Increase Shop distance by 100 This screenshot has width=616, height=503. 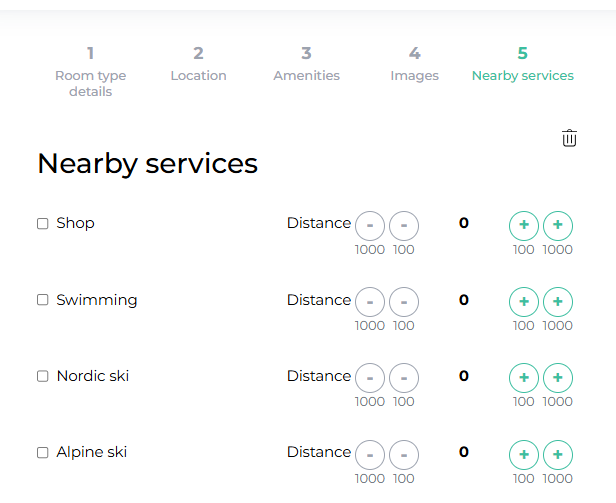coord(524,225)
